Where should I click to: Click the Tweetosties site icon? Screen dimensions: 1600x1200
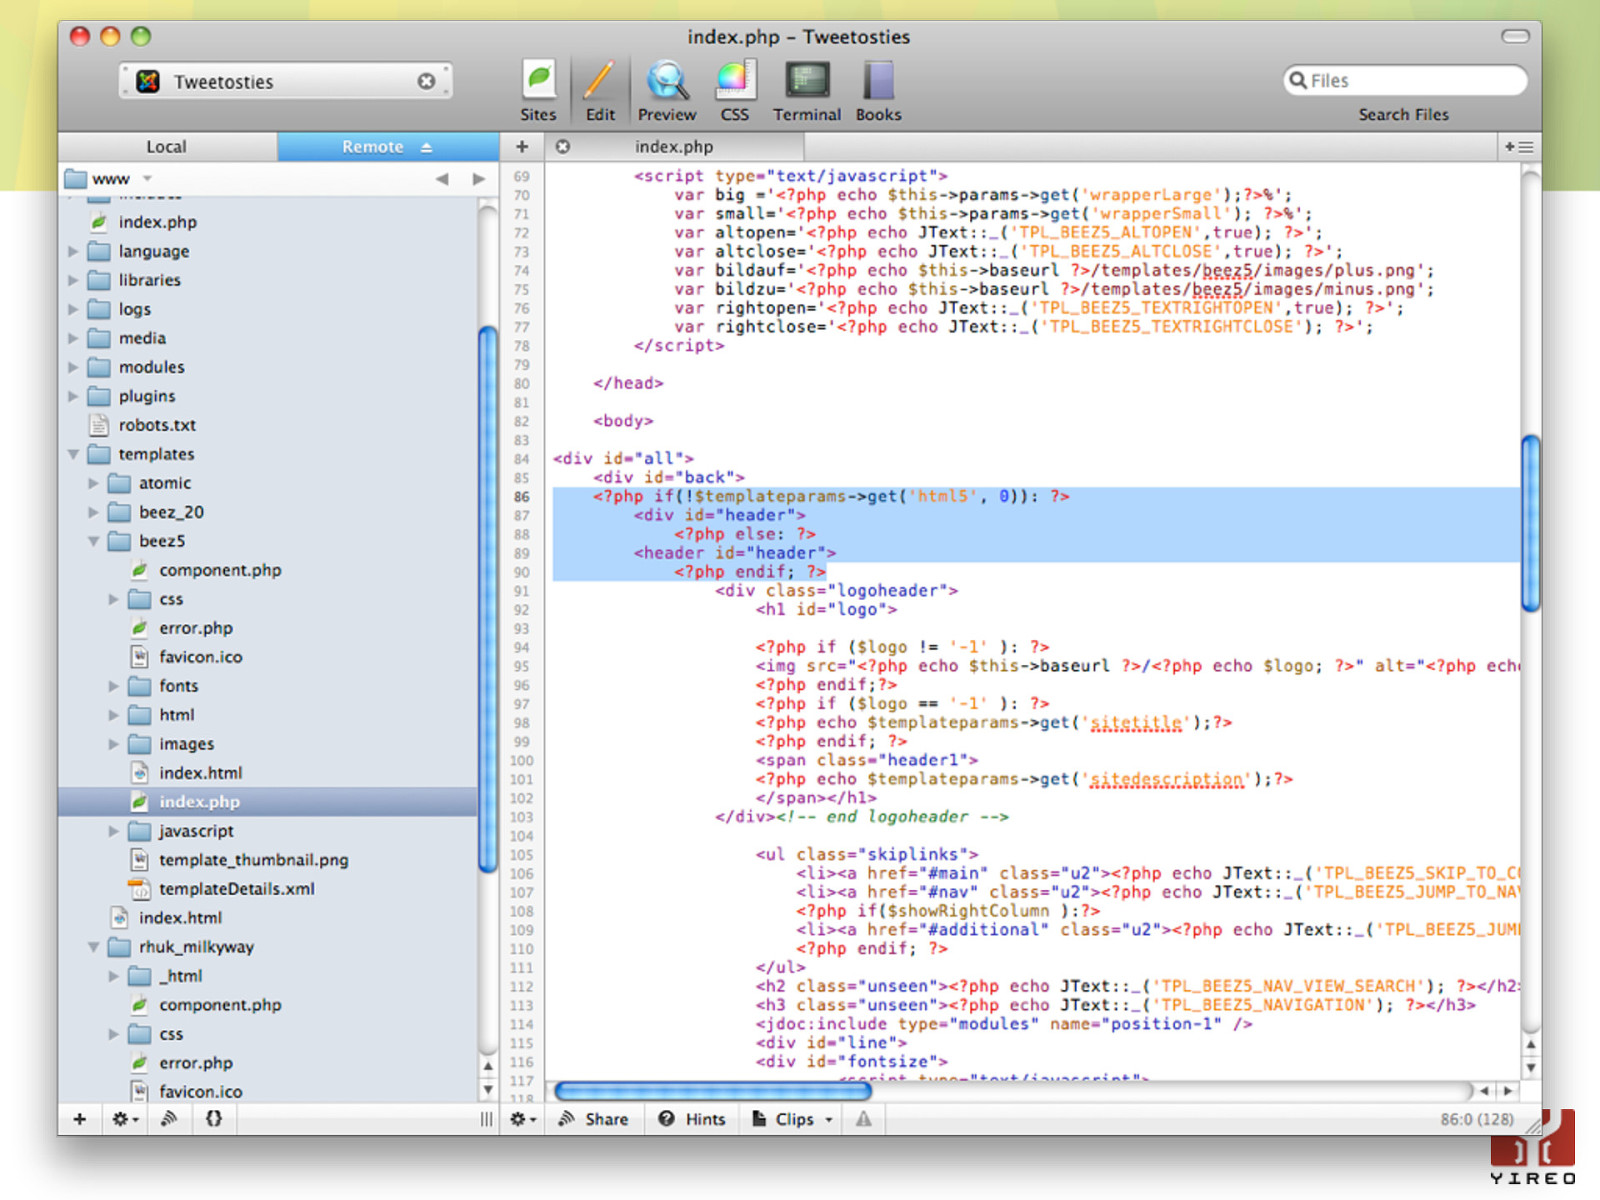tap(148, 81)
